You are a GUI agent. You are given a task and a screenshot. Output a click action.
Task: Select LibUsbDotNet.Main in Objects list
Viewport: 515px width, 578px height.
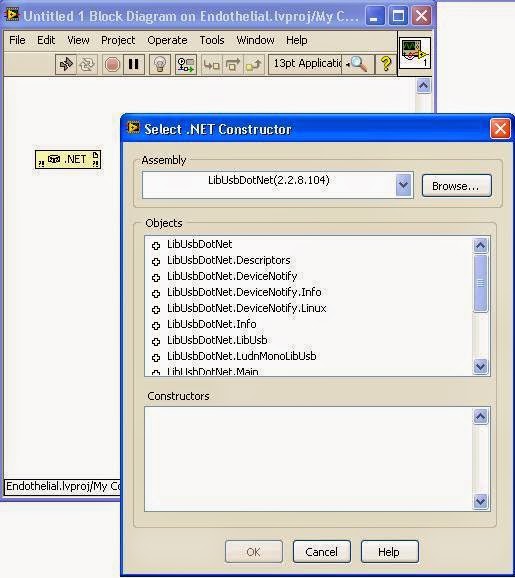tap(212, 372)
